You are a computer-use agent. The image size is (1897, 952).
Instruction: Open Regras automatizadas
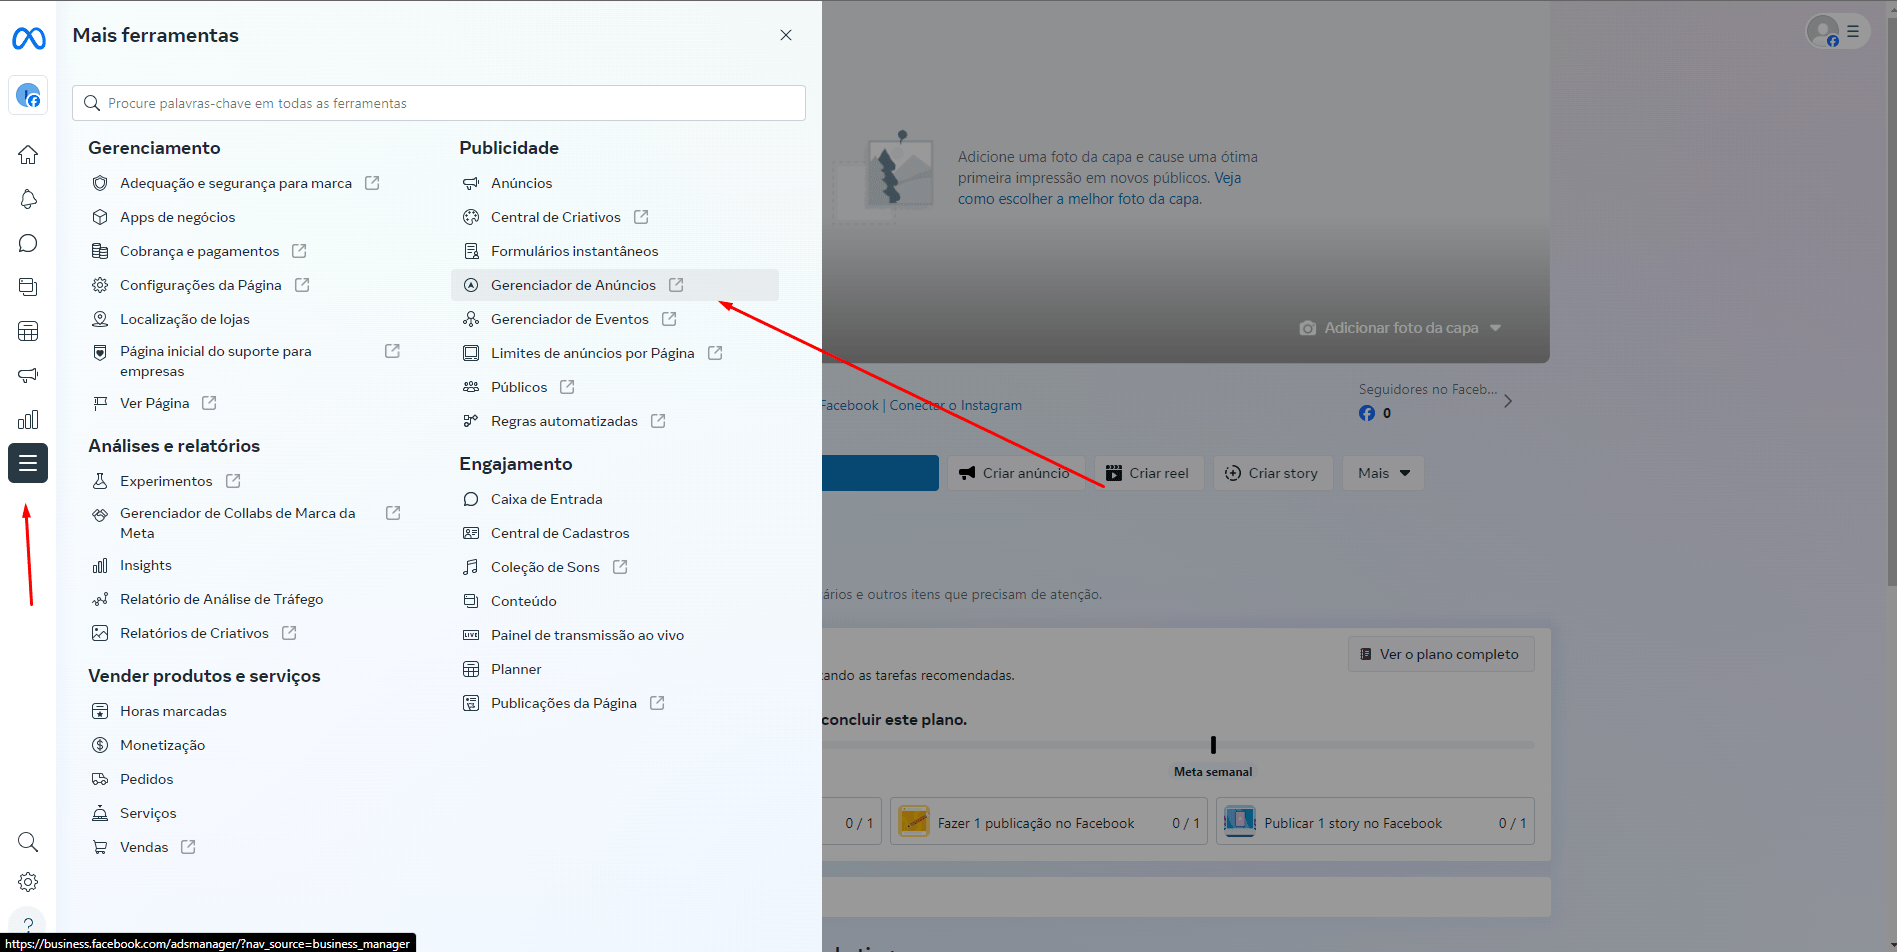(x=564, y=421)
